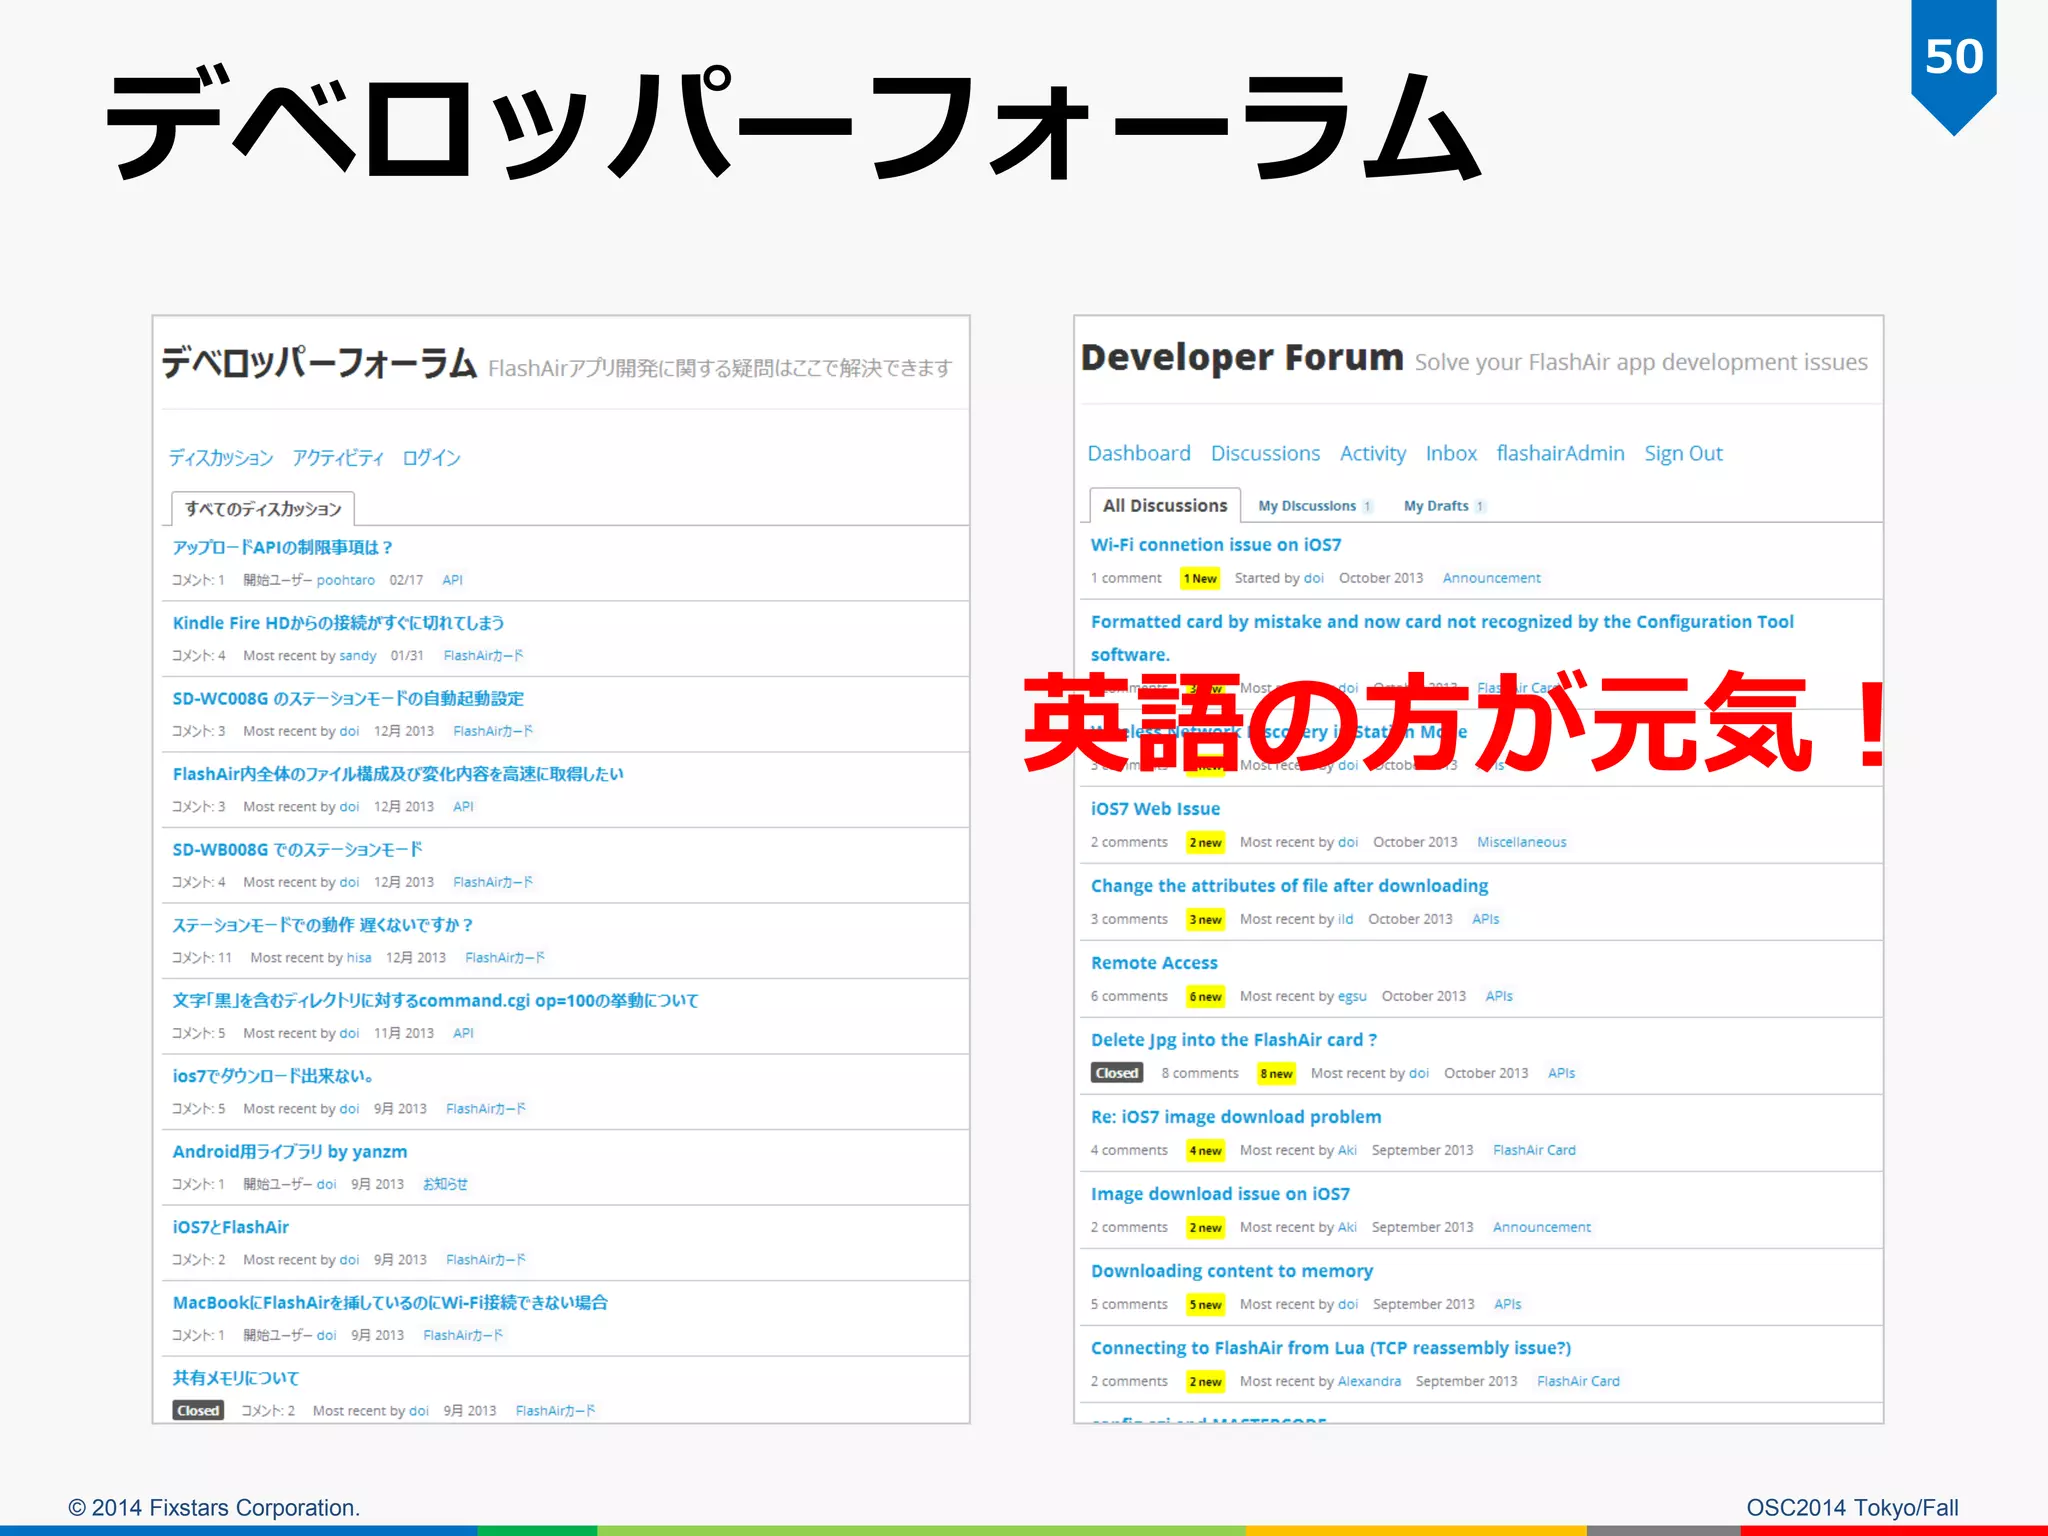Viewport: 2048px width, 1536px height.
Task: Click the Closed badge on 共有メモリについて
Action: 198,1410
